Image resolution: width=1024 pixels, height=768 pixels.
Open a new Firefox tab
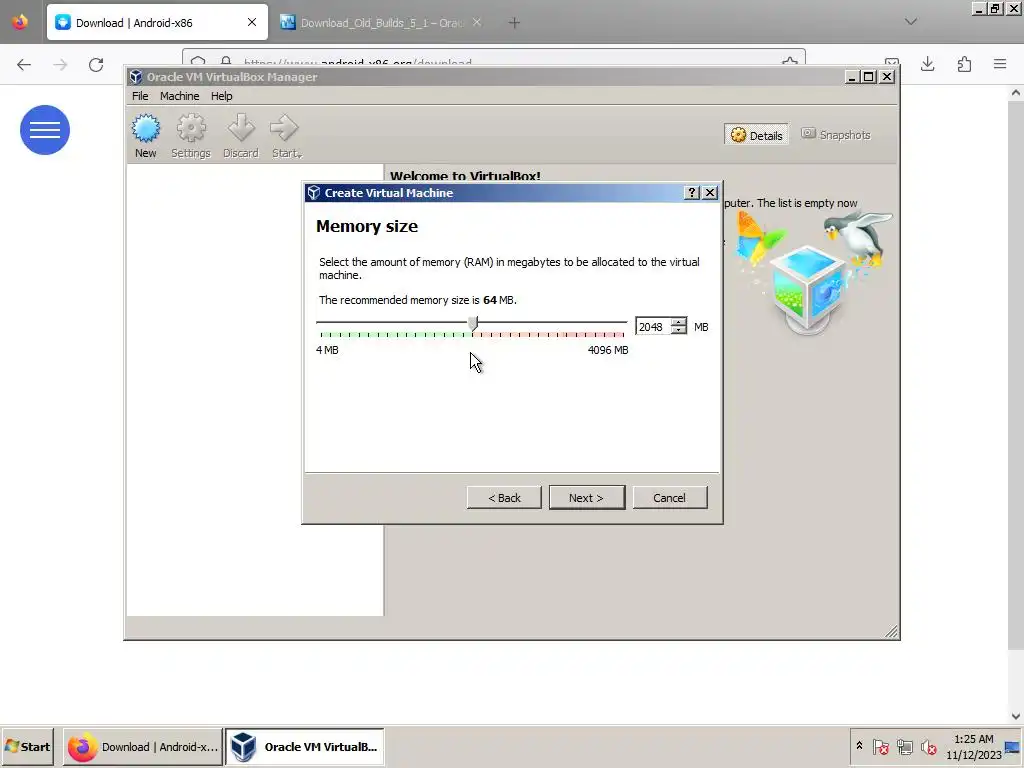(514, 23)
